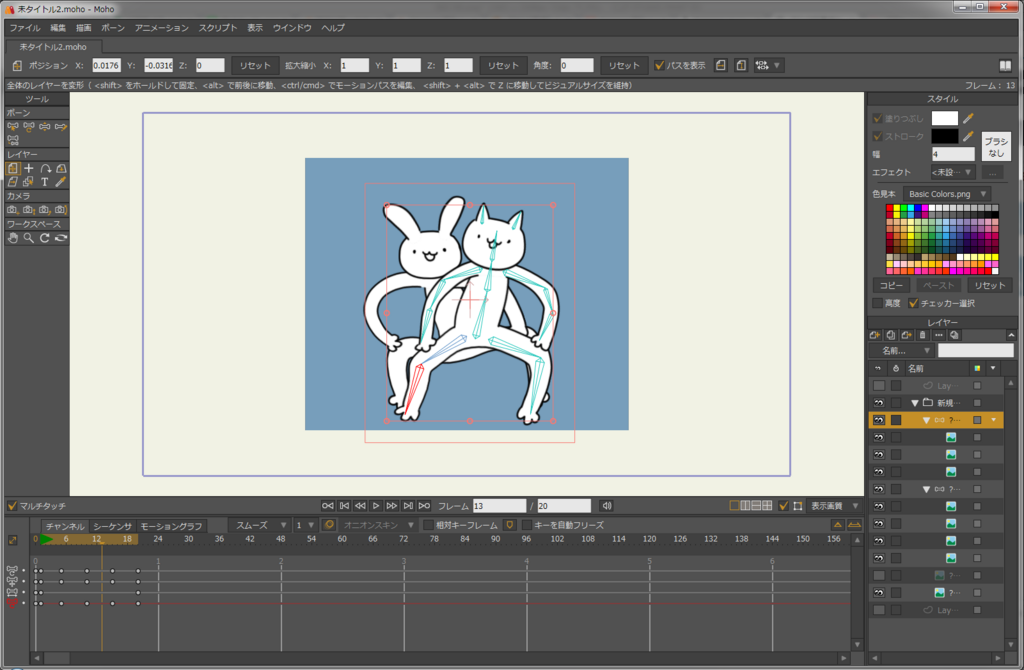Screen dimensions: 1024x670
Task: Uncheck the パスを表示 checkbox
Action: pos(659,65)
